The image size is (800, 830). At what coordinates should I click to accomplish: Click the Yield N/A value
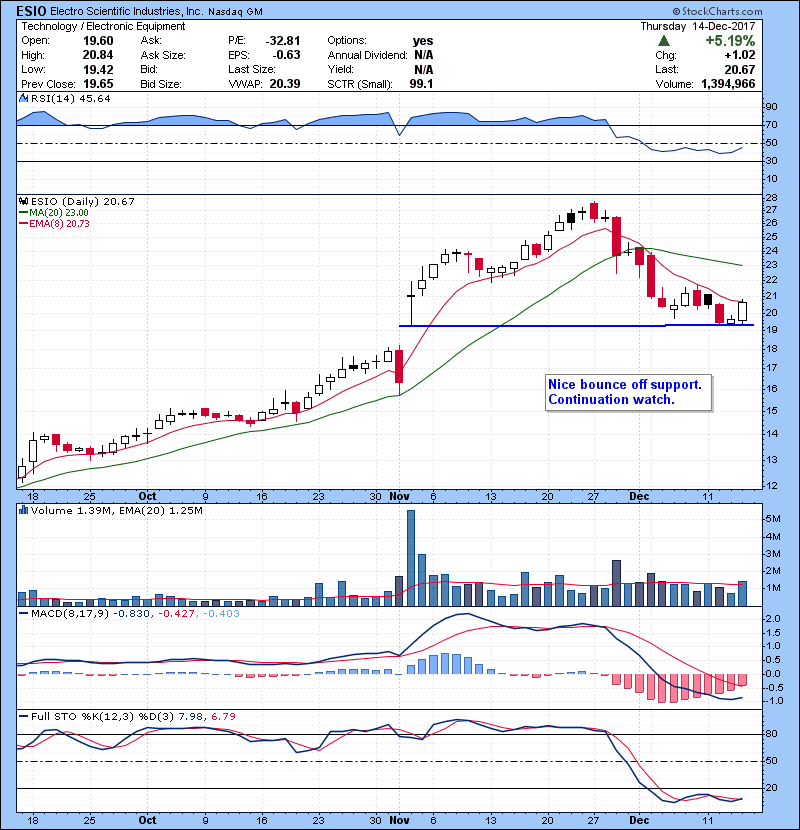424,69
